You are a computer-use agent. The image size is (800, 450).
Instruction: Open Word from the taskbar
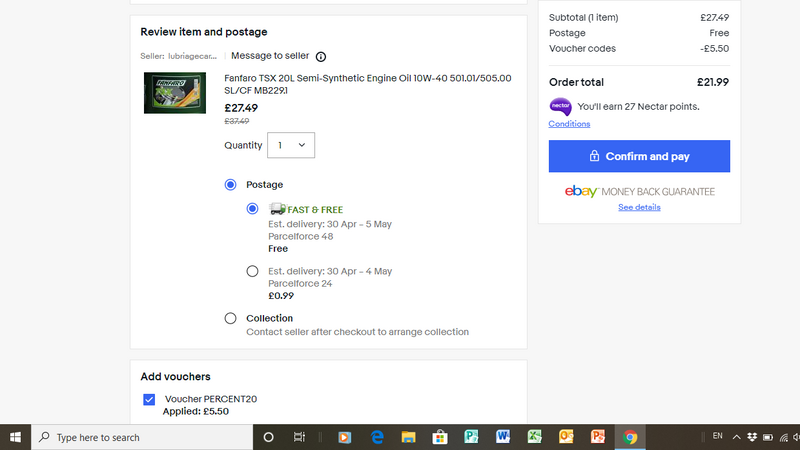pos(503,437)
